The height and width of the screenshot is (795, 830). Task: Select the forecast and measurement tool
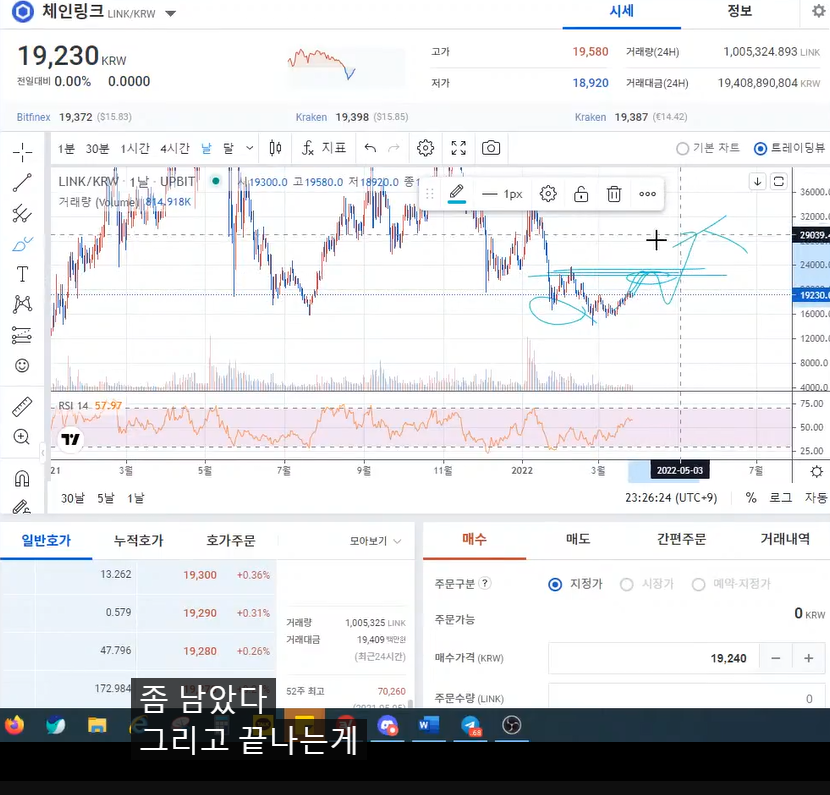22,335
